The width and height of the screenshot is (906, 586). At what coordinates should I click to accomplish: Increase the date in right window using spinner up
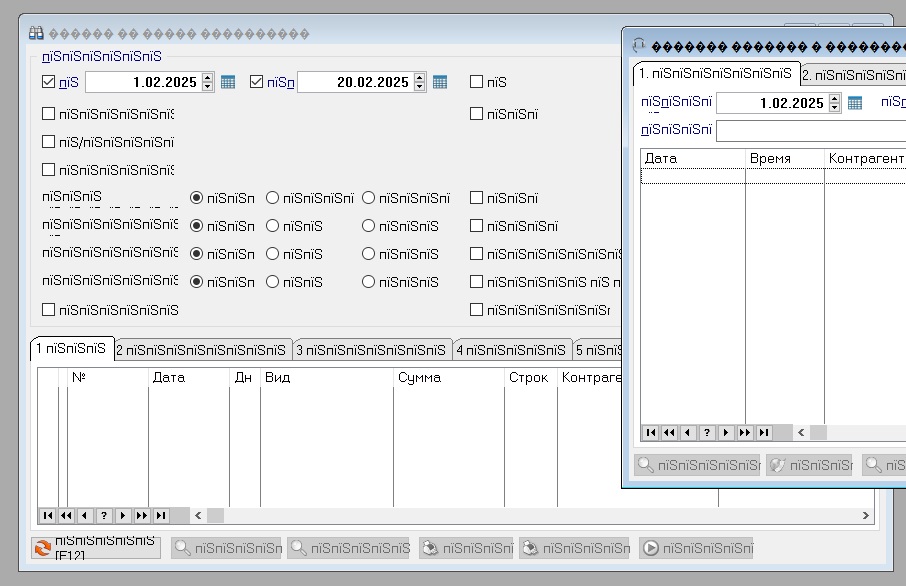(x=835, y=98)
